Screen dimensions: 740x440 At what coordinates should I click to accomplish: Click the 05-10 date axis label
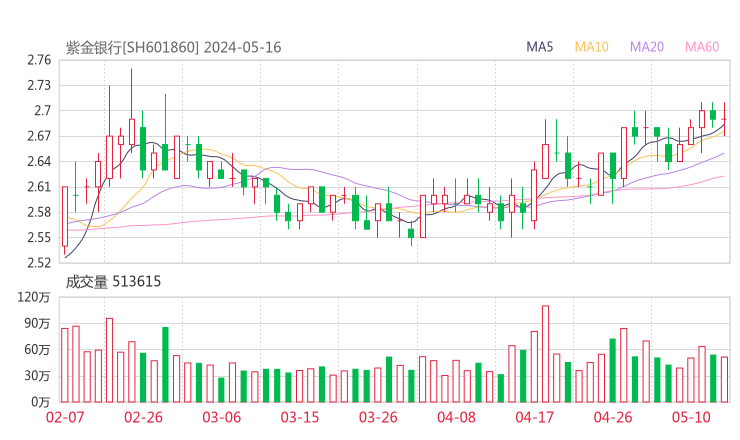click(x=691, y=417)
